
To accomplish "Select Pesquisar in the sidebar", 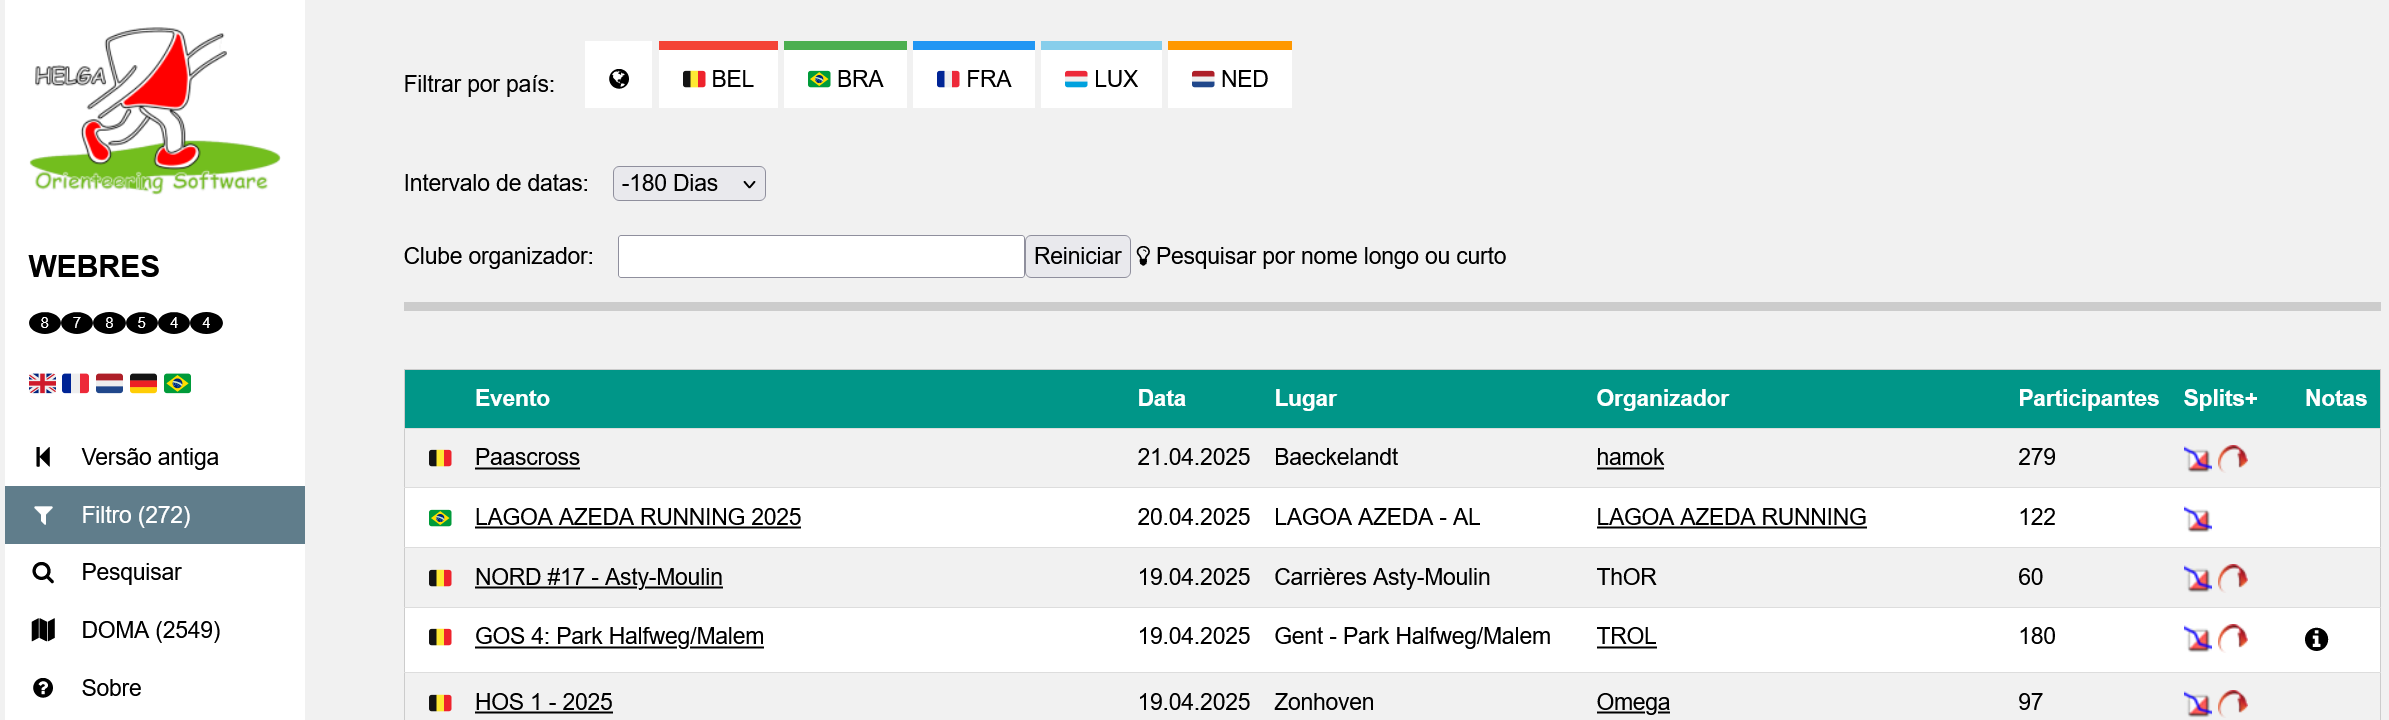I will point(131,572).
